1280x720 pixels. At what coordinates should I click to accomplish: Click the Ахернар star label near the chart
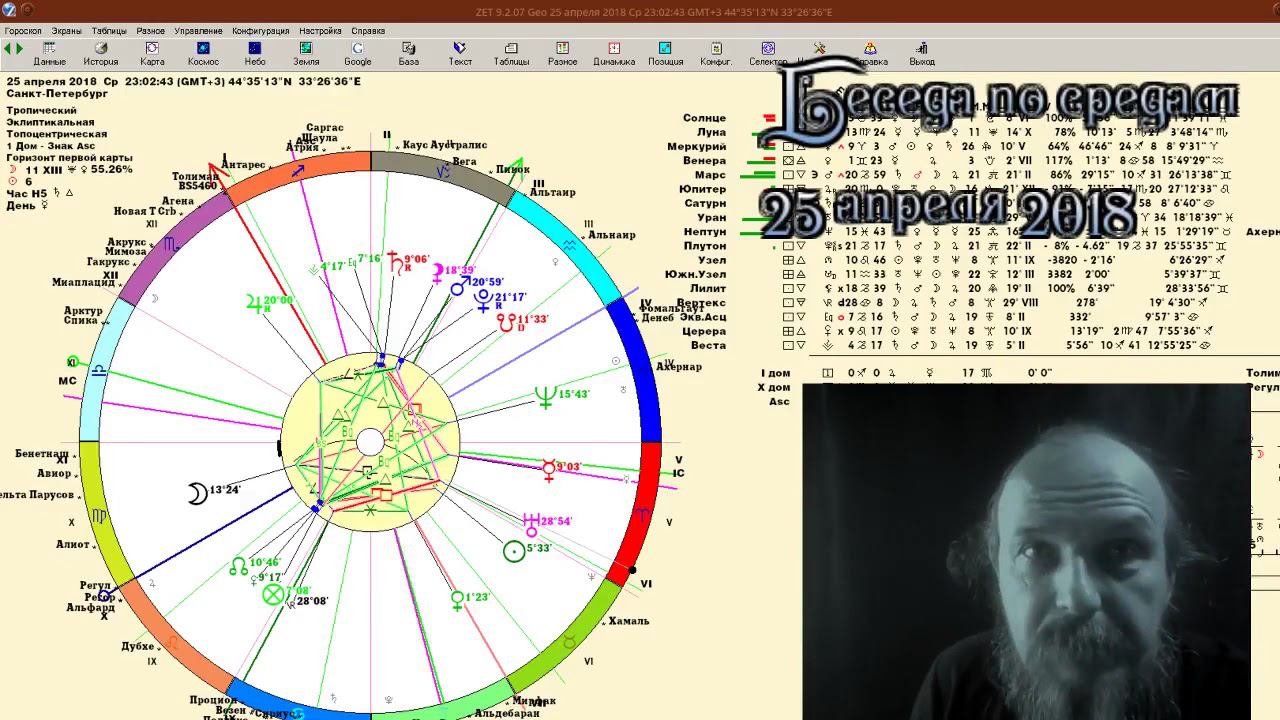click(679, 367)
